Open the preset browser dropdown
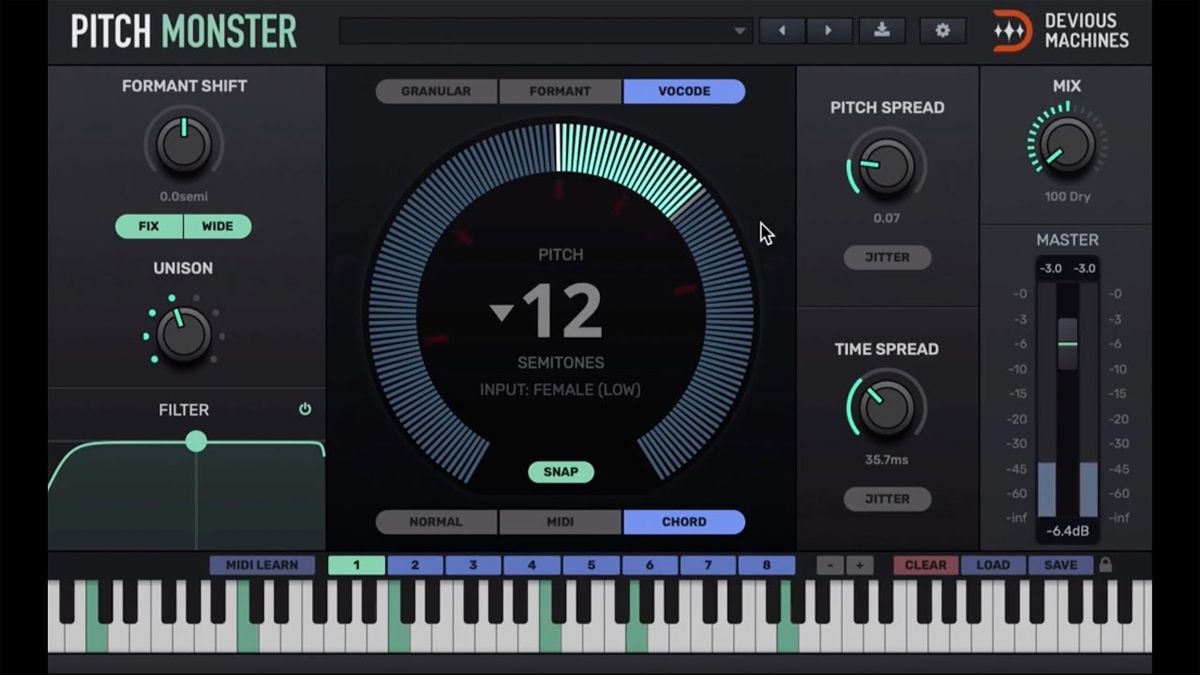The height and width of the screenshot is (675, 1200). coord(545,30)
